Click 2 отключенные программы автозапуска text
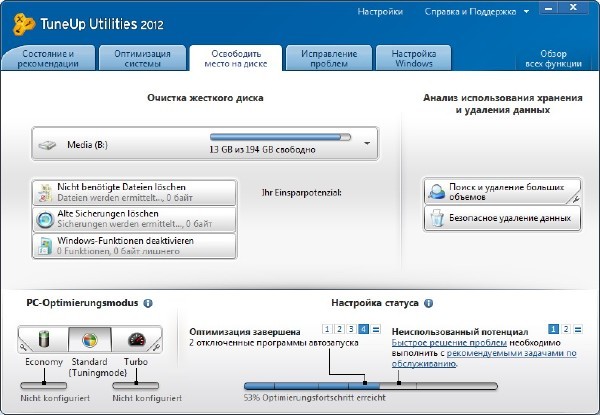The height and width of the screenshot is (415, 600). click(x=274, y=343)
